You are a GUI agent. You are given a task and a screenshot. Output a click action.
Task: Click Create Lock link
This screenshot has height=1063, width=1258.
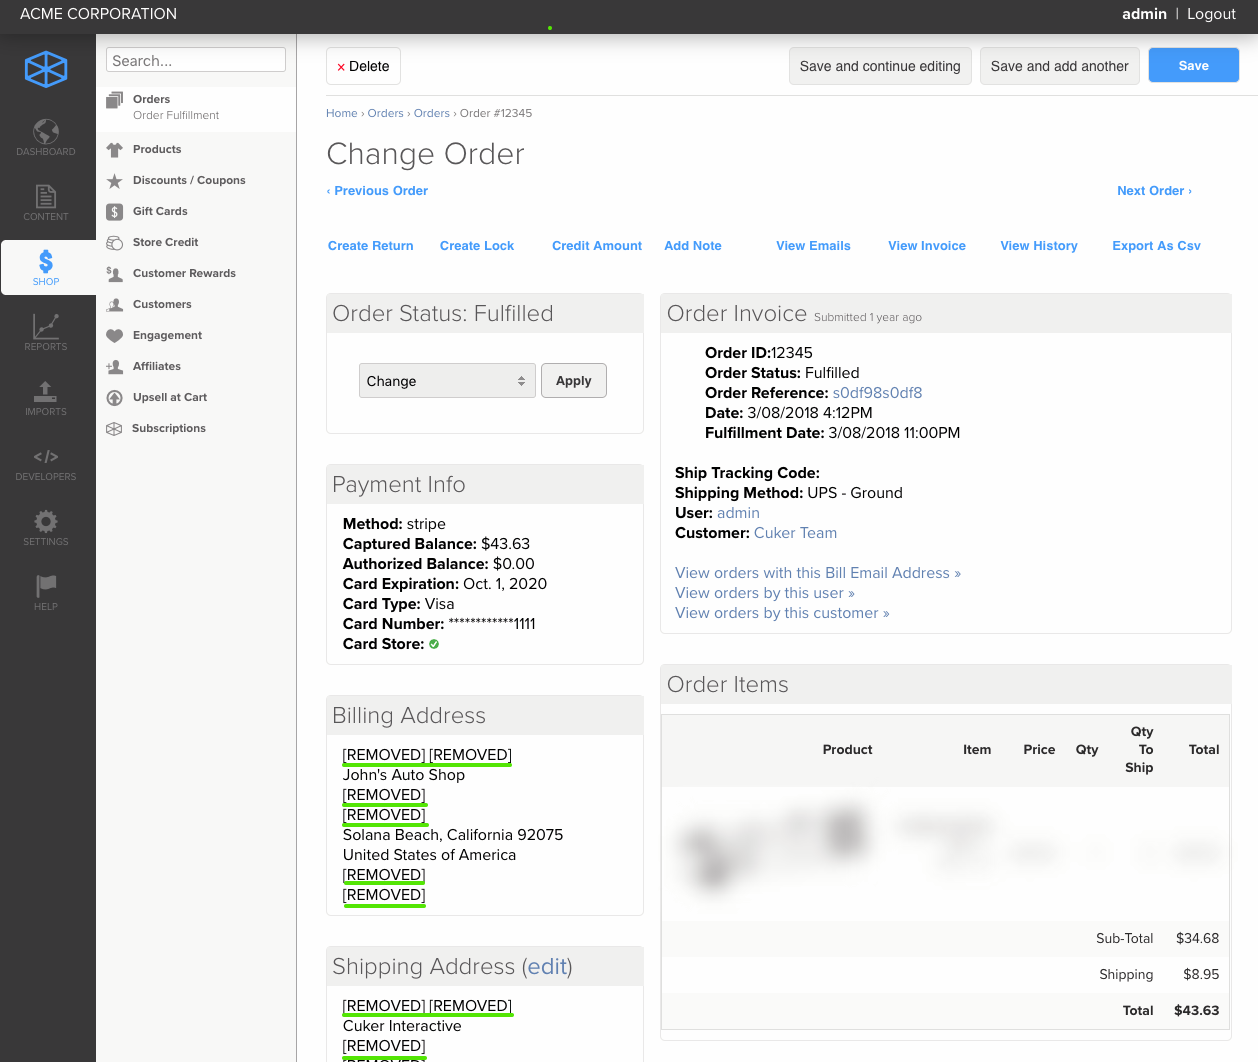[x=477, y=246]
